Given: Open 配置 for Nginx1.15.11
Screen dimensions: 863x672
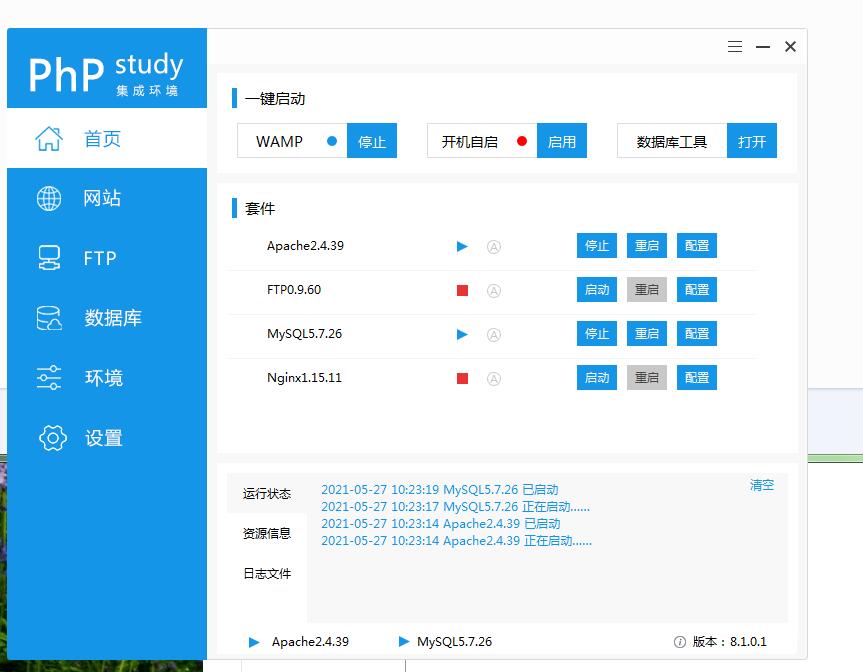Looking at the screenshot, I should click(x=697, y=378).
